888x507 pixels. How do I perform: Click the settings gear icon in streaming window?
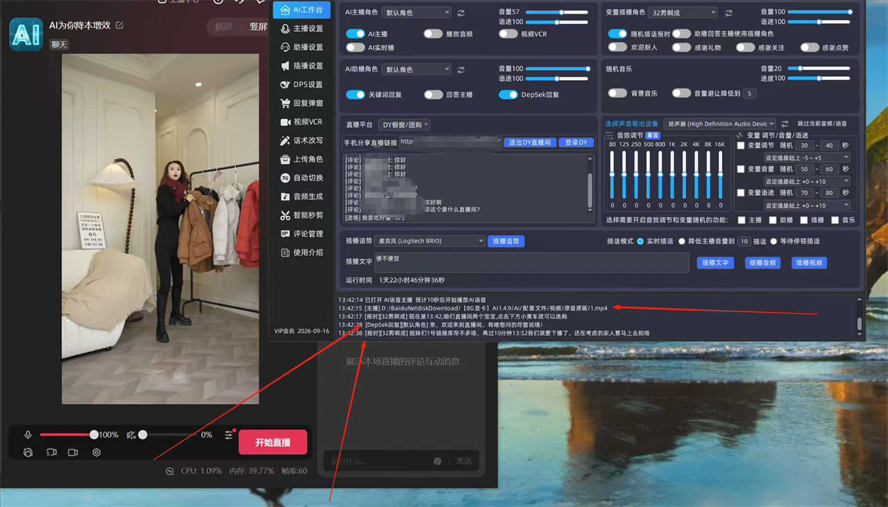coord(96,453)
